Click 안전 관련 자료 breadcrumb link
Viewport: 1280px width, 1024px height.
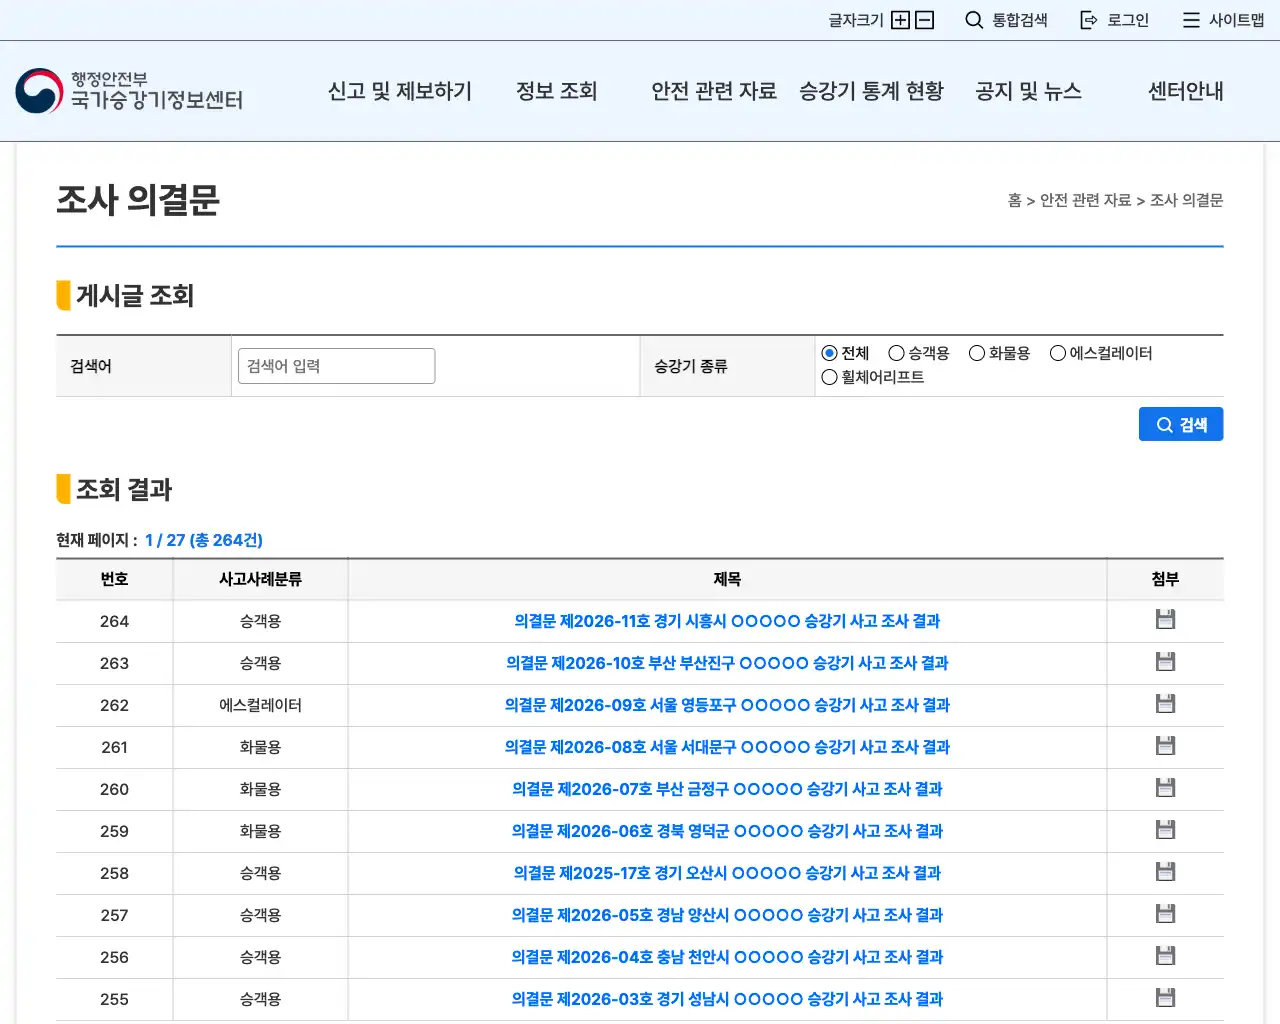tap(1085, 200)
